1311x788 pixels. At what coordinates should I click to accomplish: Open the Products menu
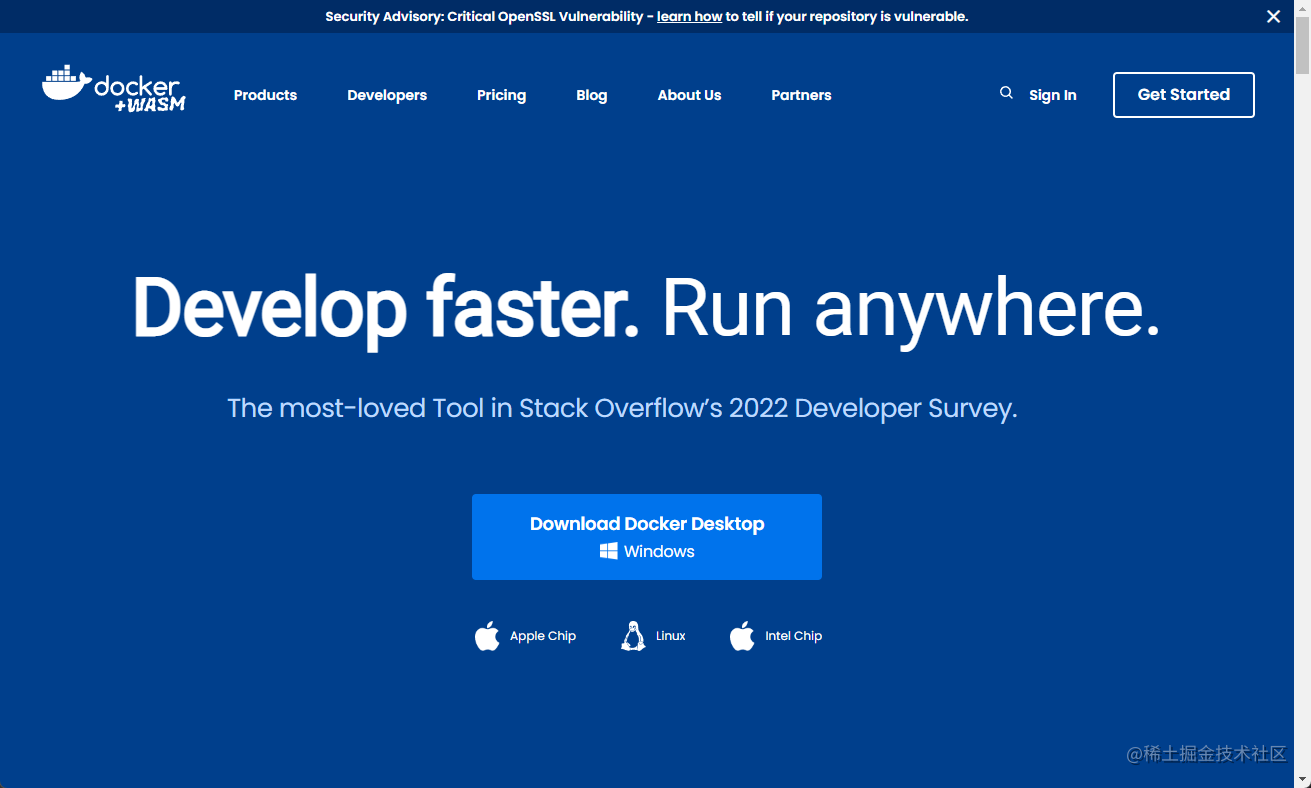pos(265,95)
